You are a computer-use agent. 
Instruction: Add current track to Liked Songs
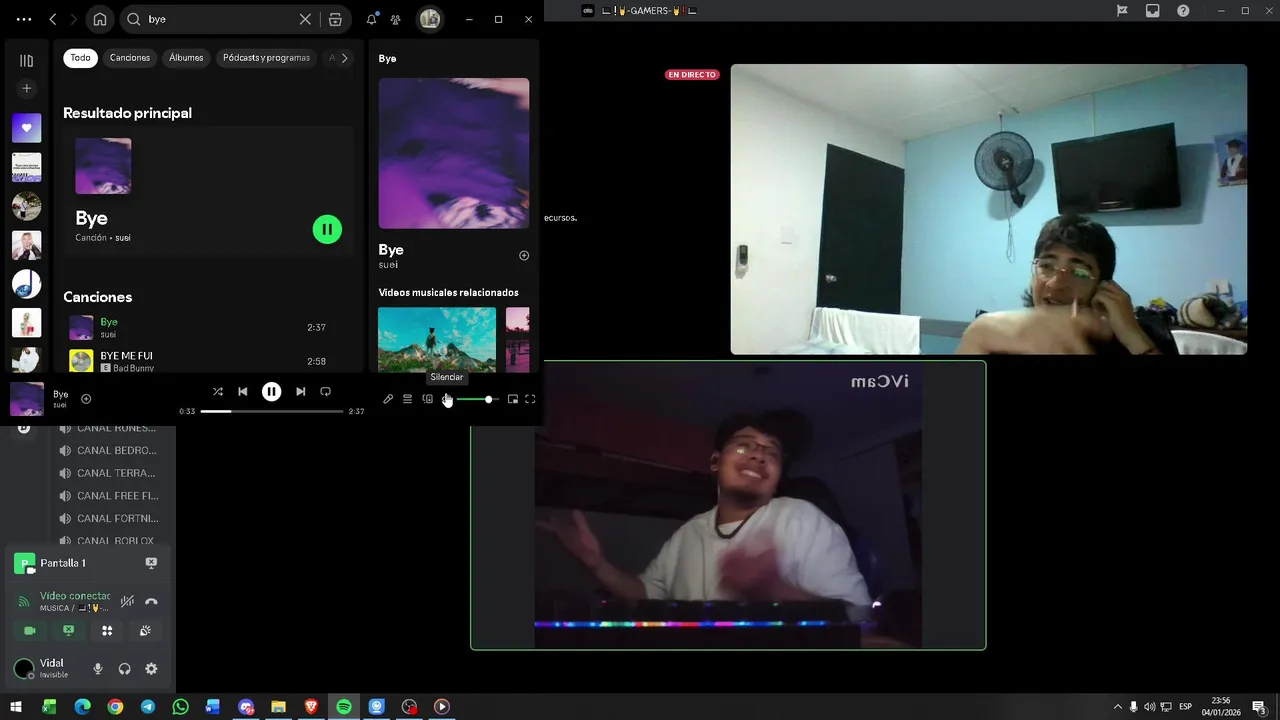(x=86, y=399)
